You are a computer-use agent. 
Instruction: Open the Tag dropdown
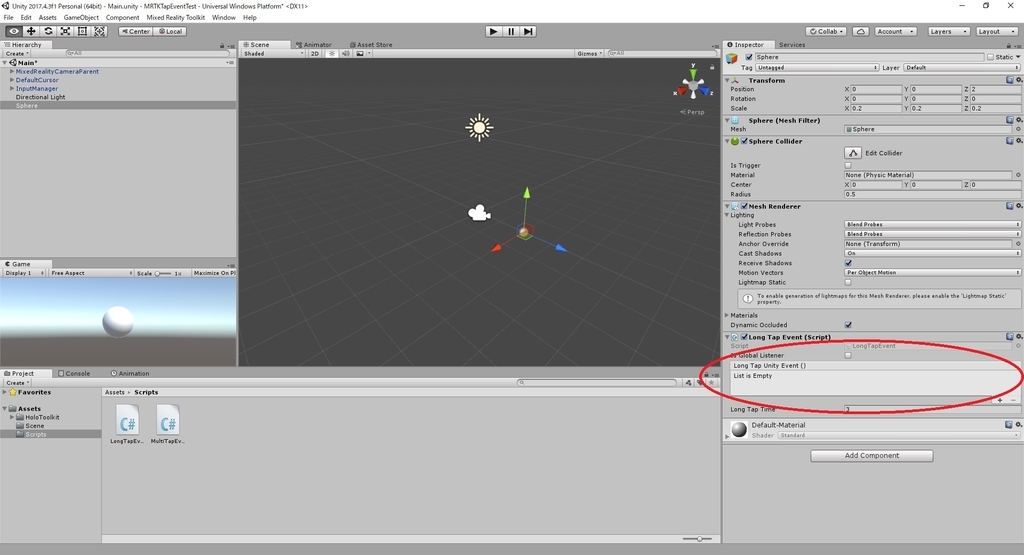[x=817, y=67]
